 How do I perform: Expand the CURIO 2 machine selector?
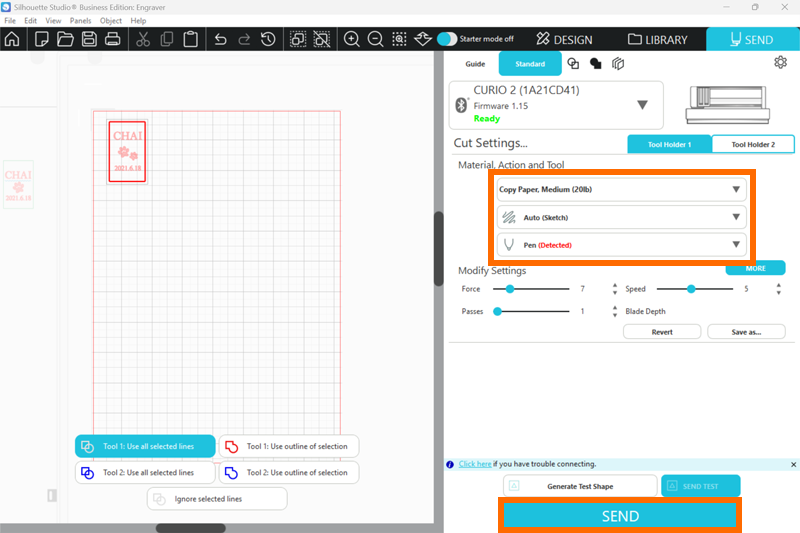click(642, 105)
